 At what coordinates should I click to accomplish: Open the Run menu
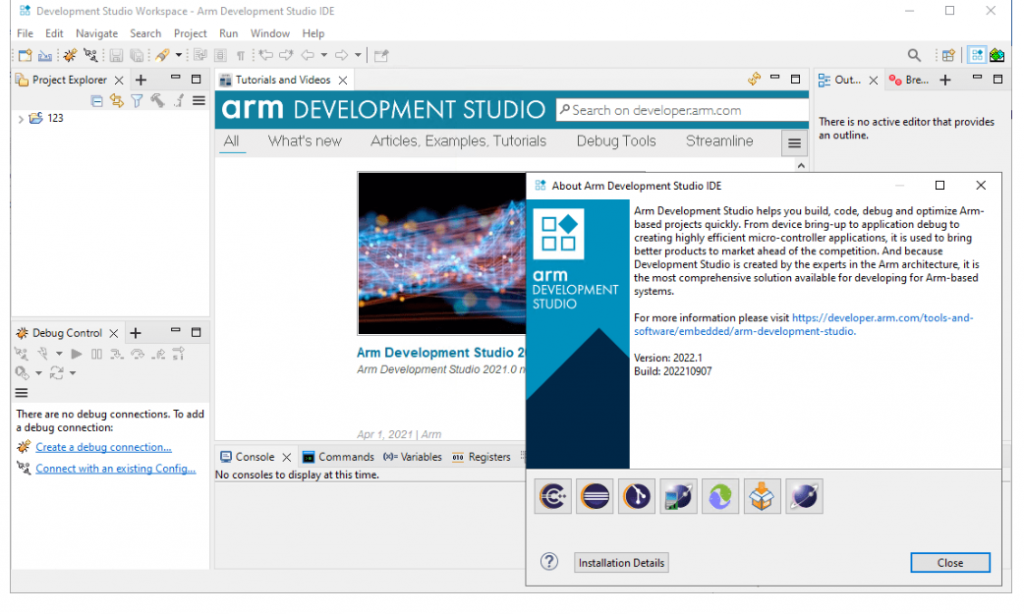[x=229, y=33]
